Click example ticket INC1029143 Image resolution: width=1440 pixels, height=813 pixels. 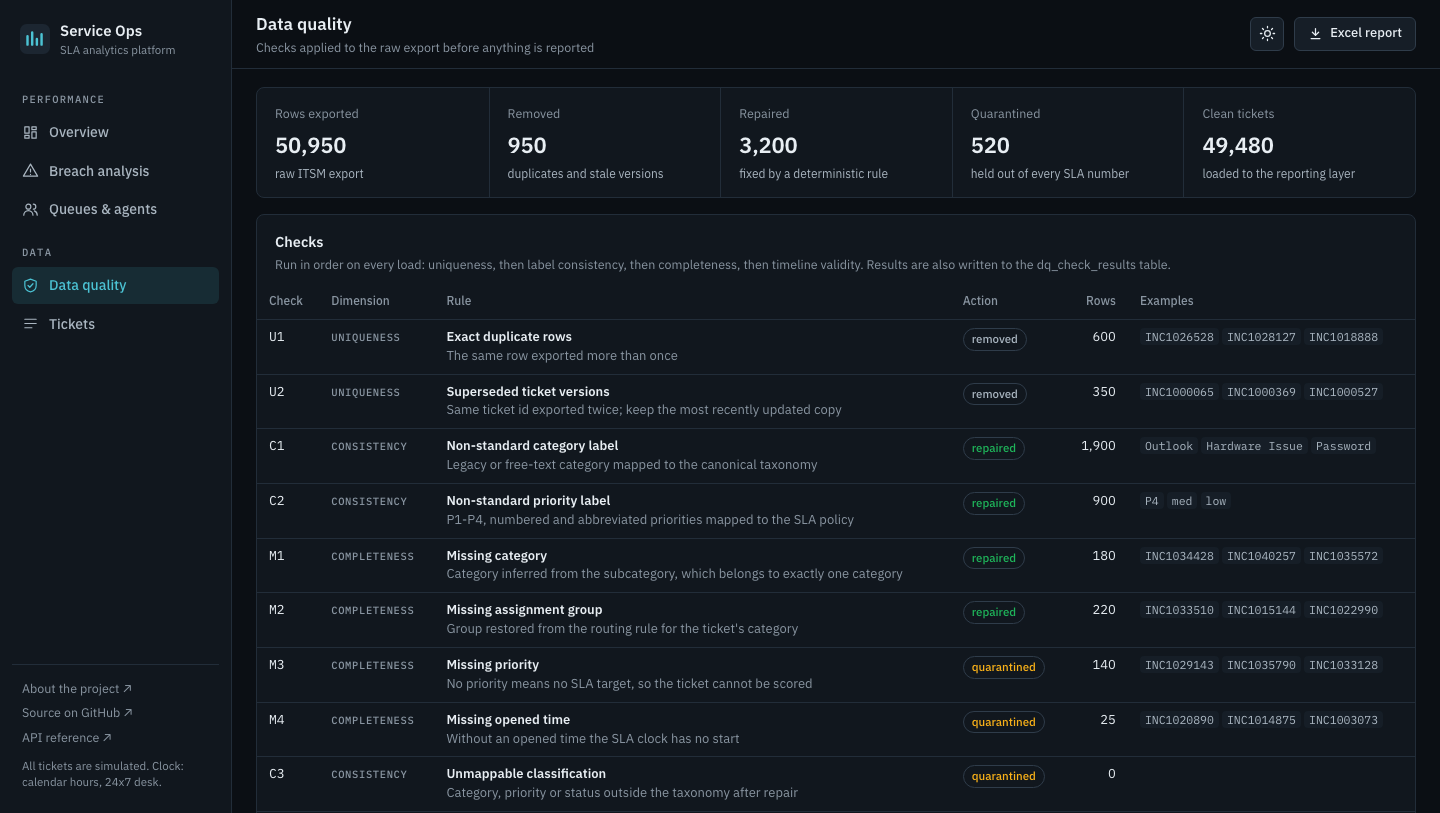coord(1179,665)
